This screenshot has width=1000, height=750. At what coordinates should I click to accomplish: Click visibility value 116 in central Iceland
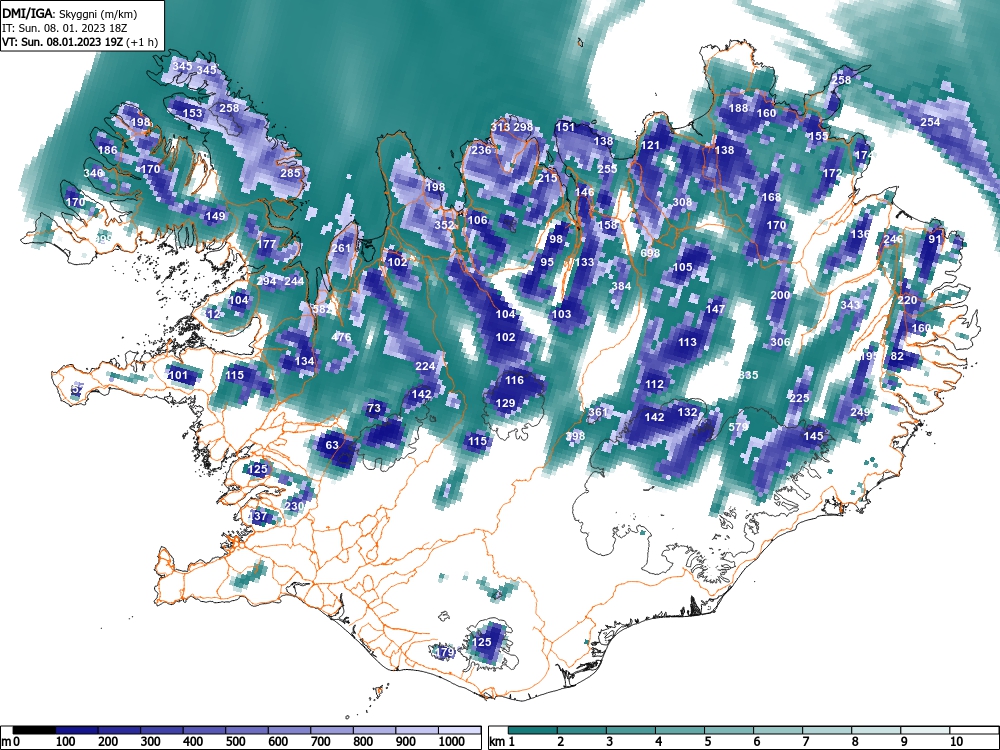point(514,380)
